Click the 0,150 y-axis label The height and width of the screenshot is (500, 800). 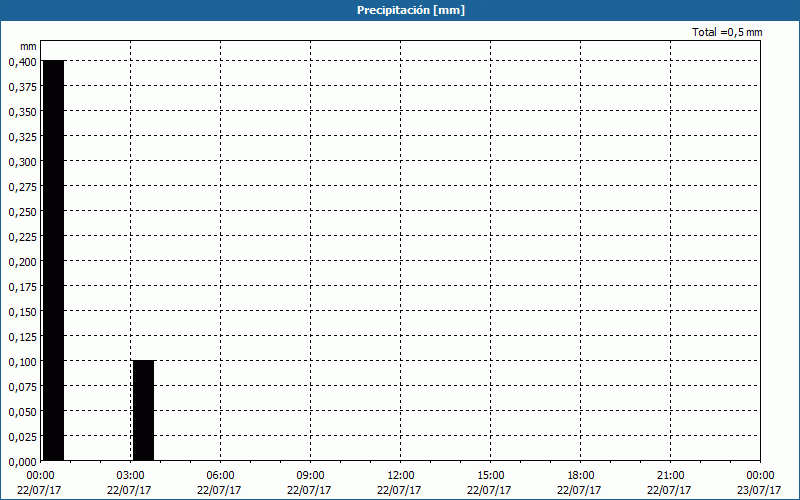[22, 312]
